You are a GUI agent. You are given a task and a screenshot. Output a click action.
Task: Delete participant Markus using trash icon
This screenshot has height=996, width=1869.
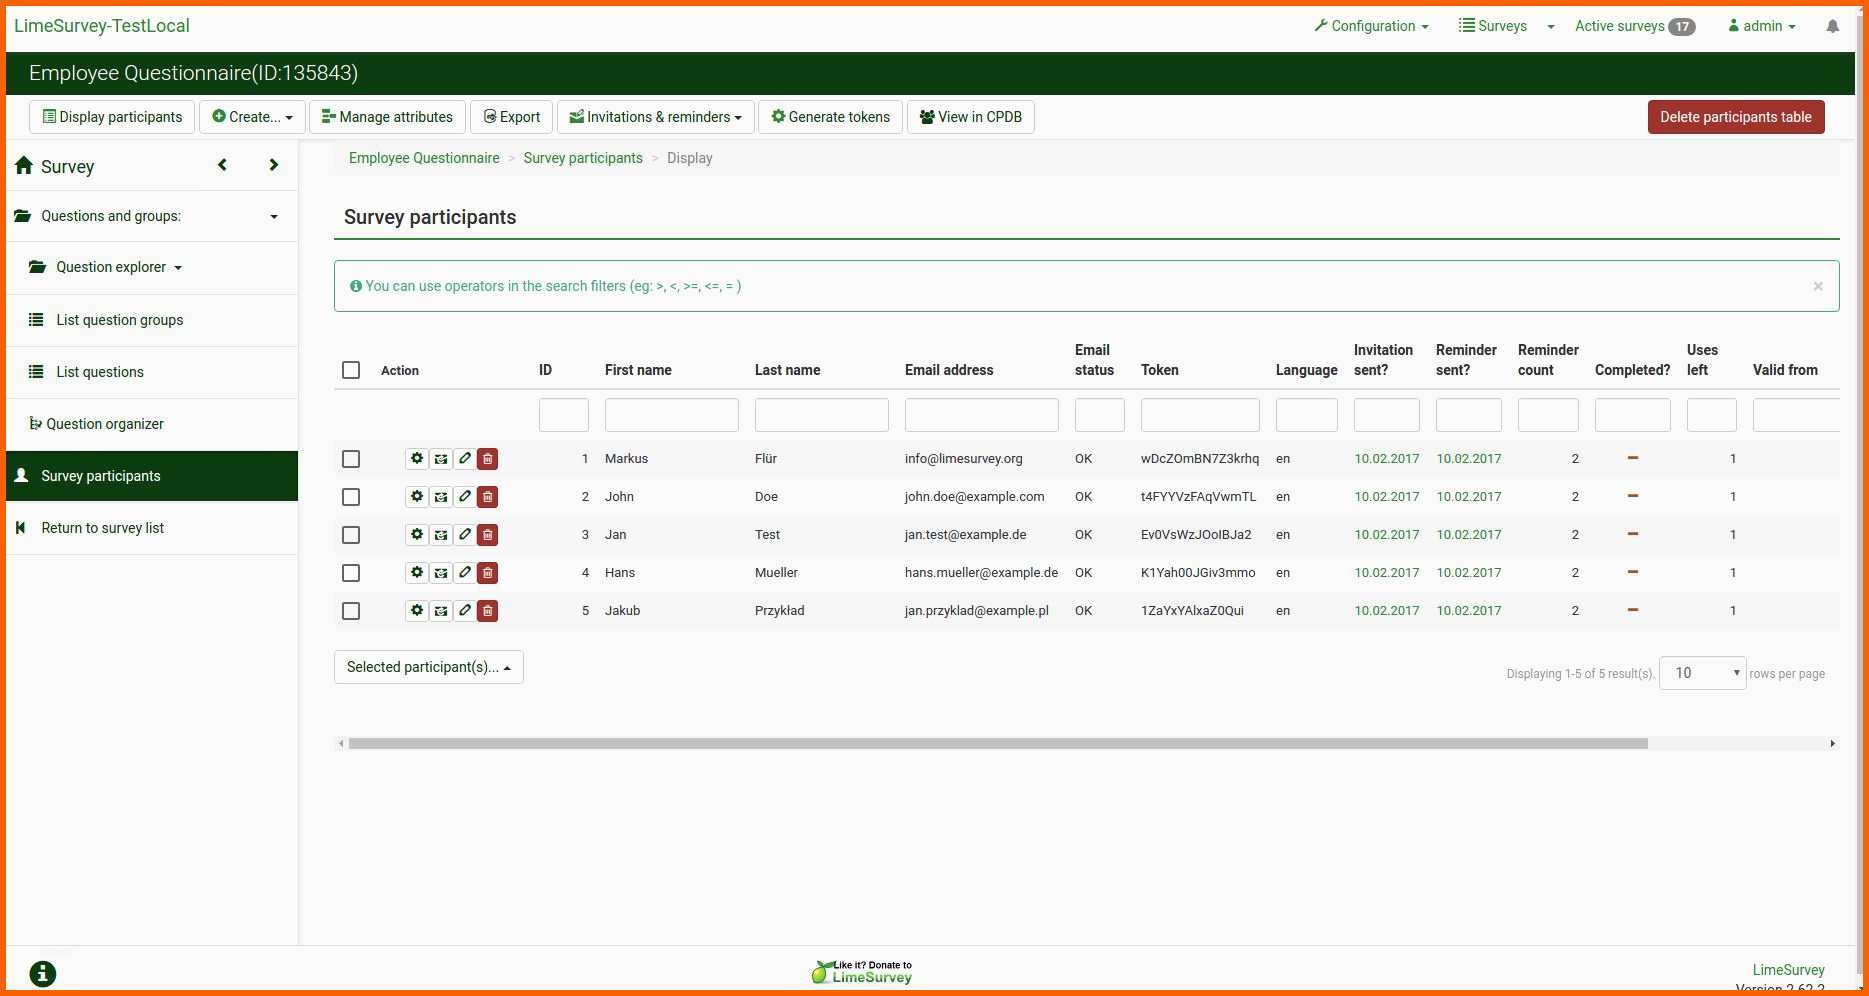[488, 459]
